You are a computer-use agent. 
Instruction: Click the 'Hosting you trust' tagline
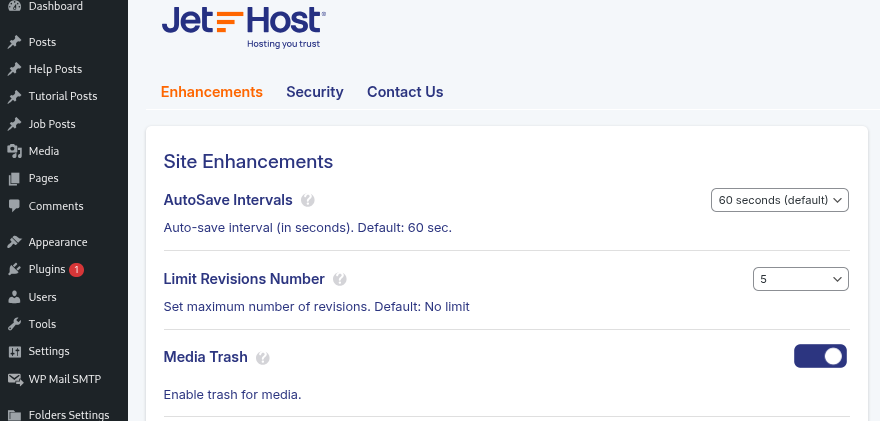(x=283, y=44)
